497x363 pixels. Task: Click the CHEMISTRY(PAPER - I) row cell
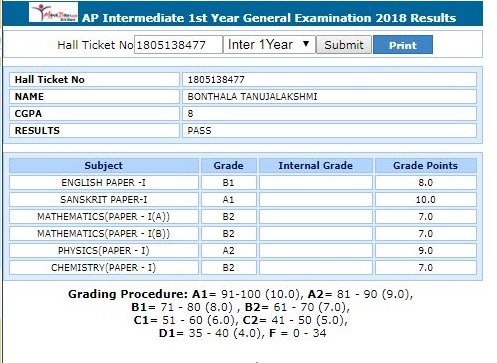click(x=104, y=268)
